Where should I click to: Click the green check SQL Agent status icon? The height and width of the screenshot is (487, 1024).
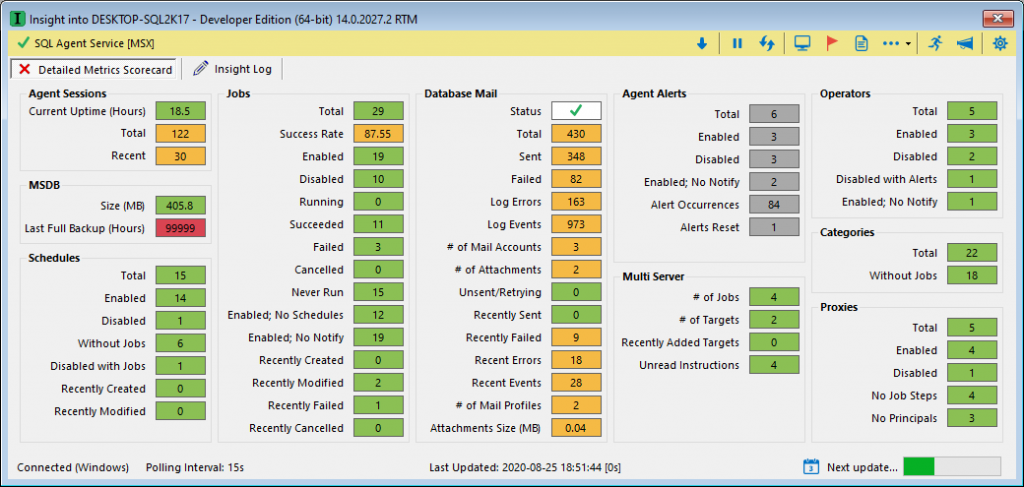coord(24,43)
